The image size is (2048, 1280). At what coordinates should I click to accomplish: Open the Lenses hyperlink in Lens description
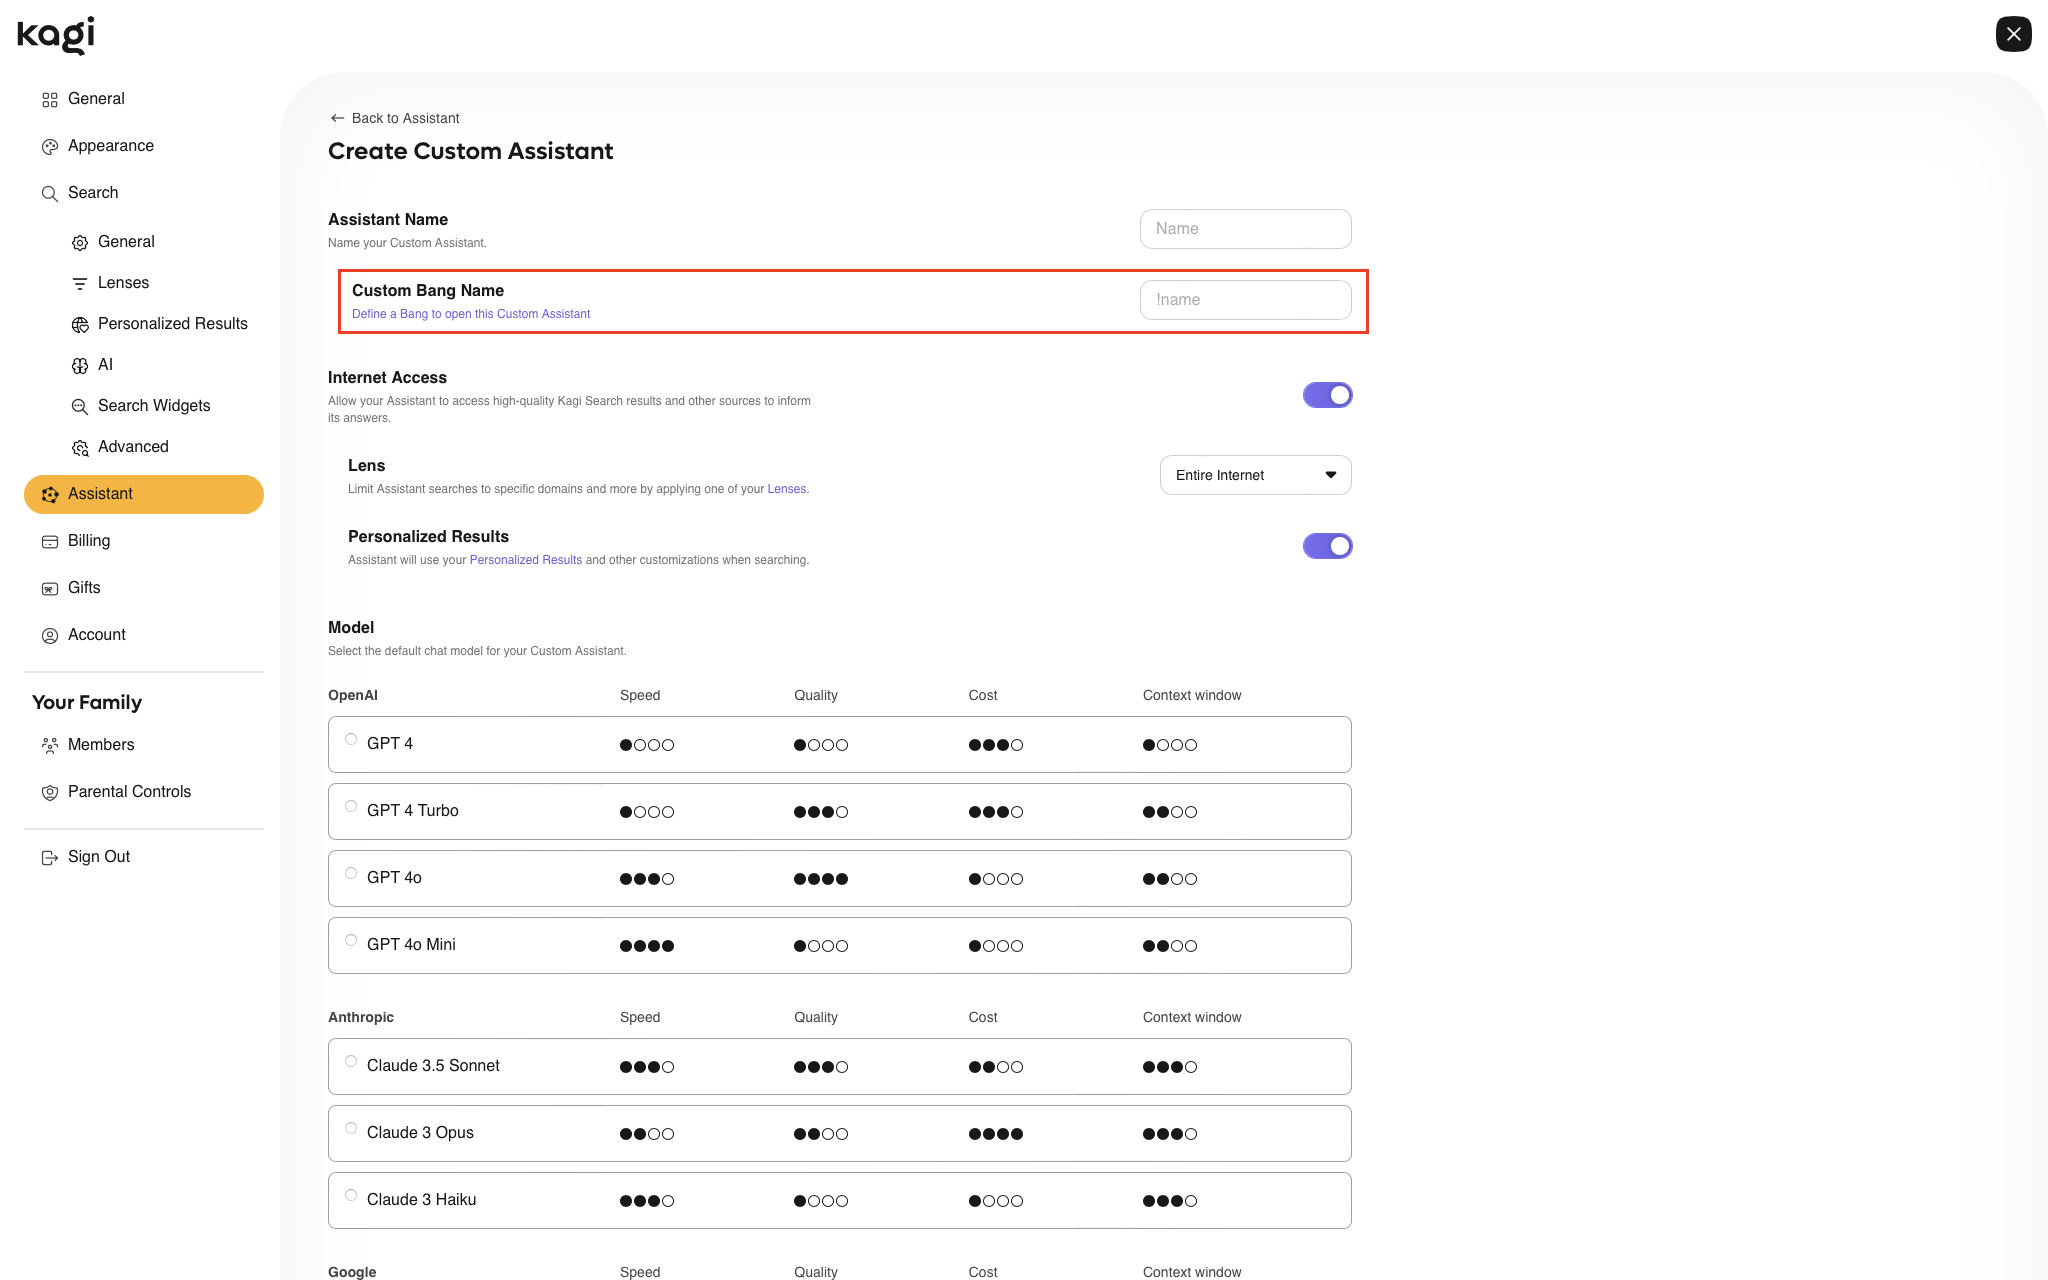coord(786,489)
